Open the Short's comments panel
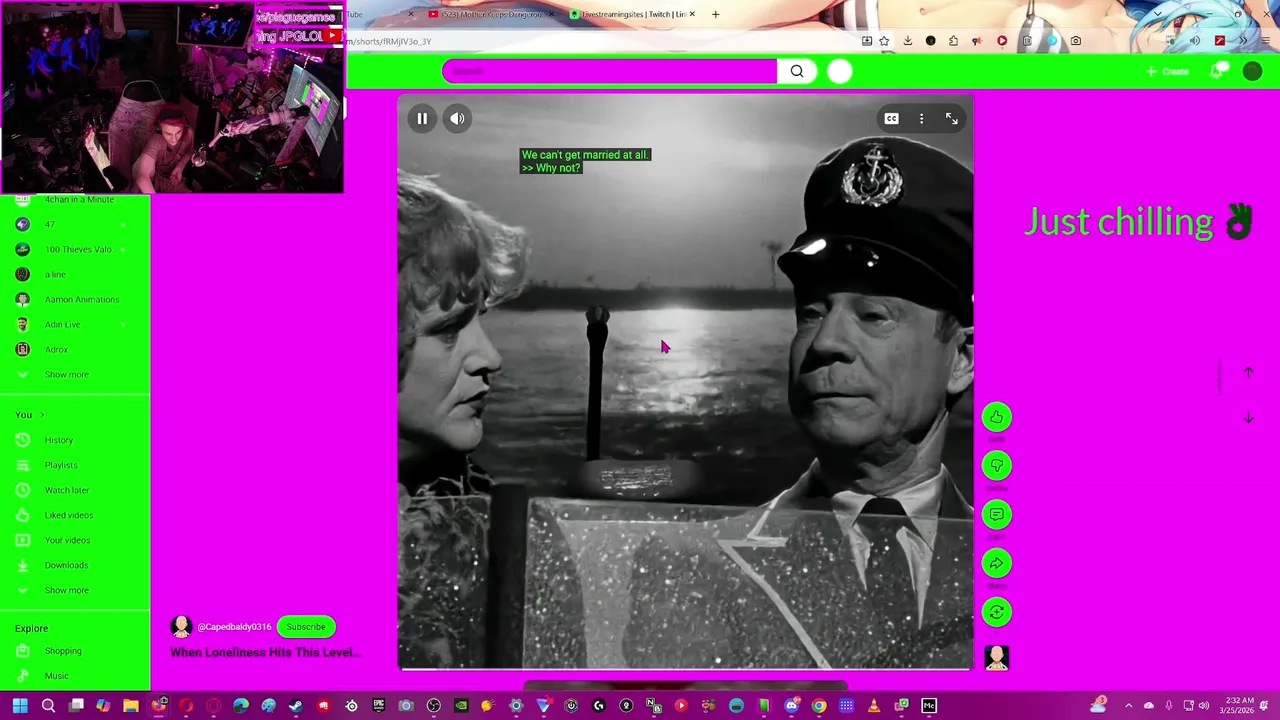Screen dimensions: 1280x720 (996, 515)
